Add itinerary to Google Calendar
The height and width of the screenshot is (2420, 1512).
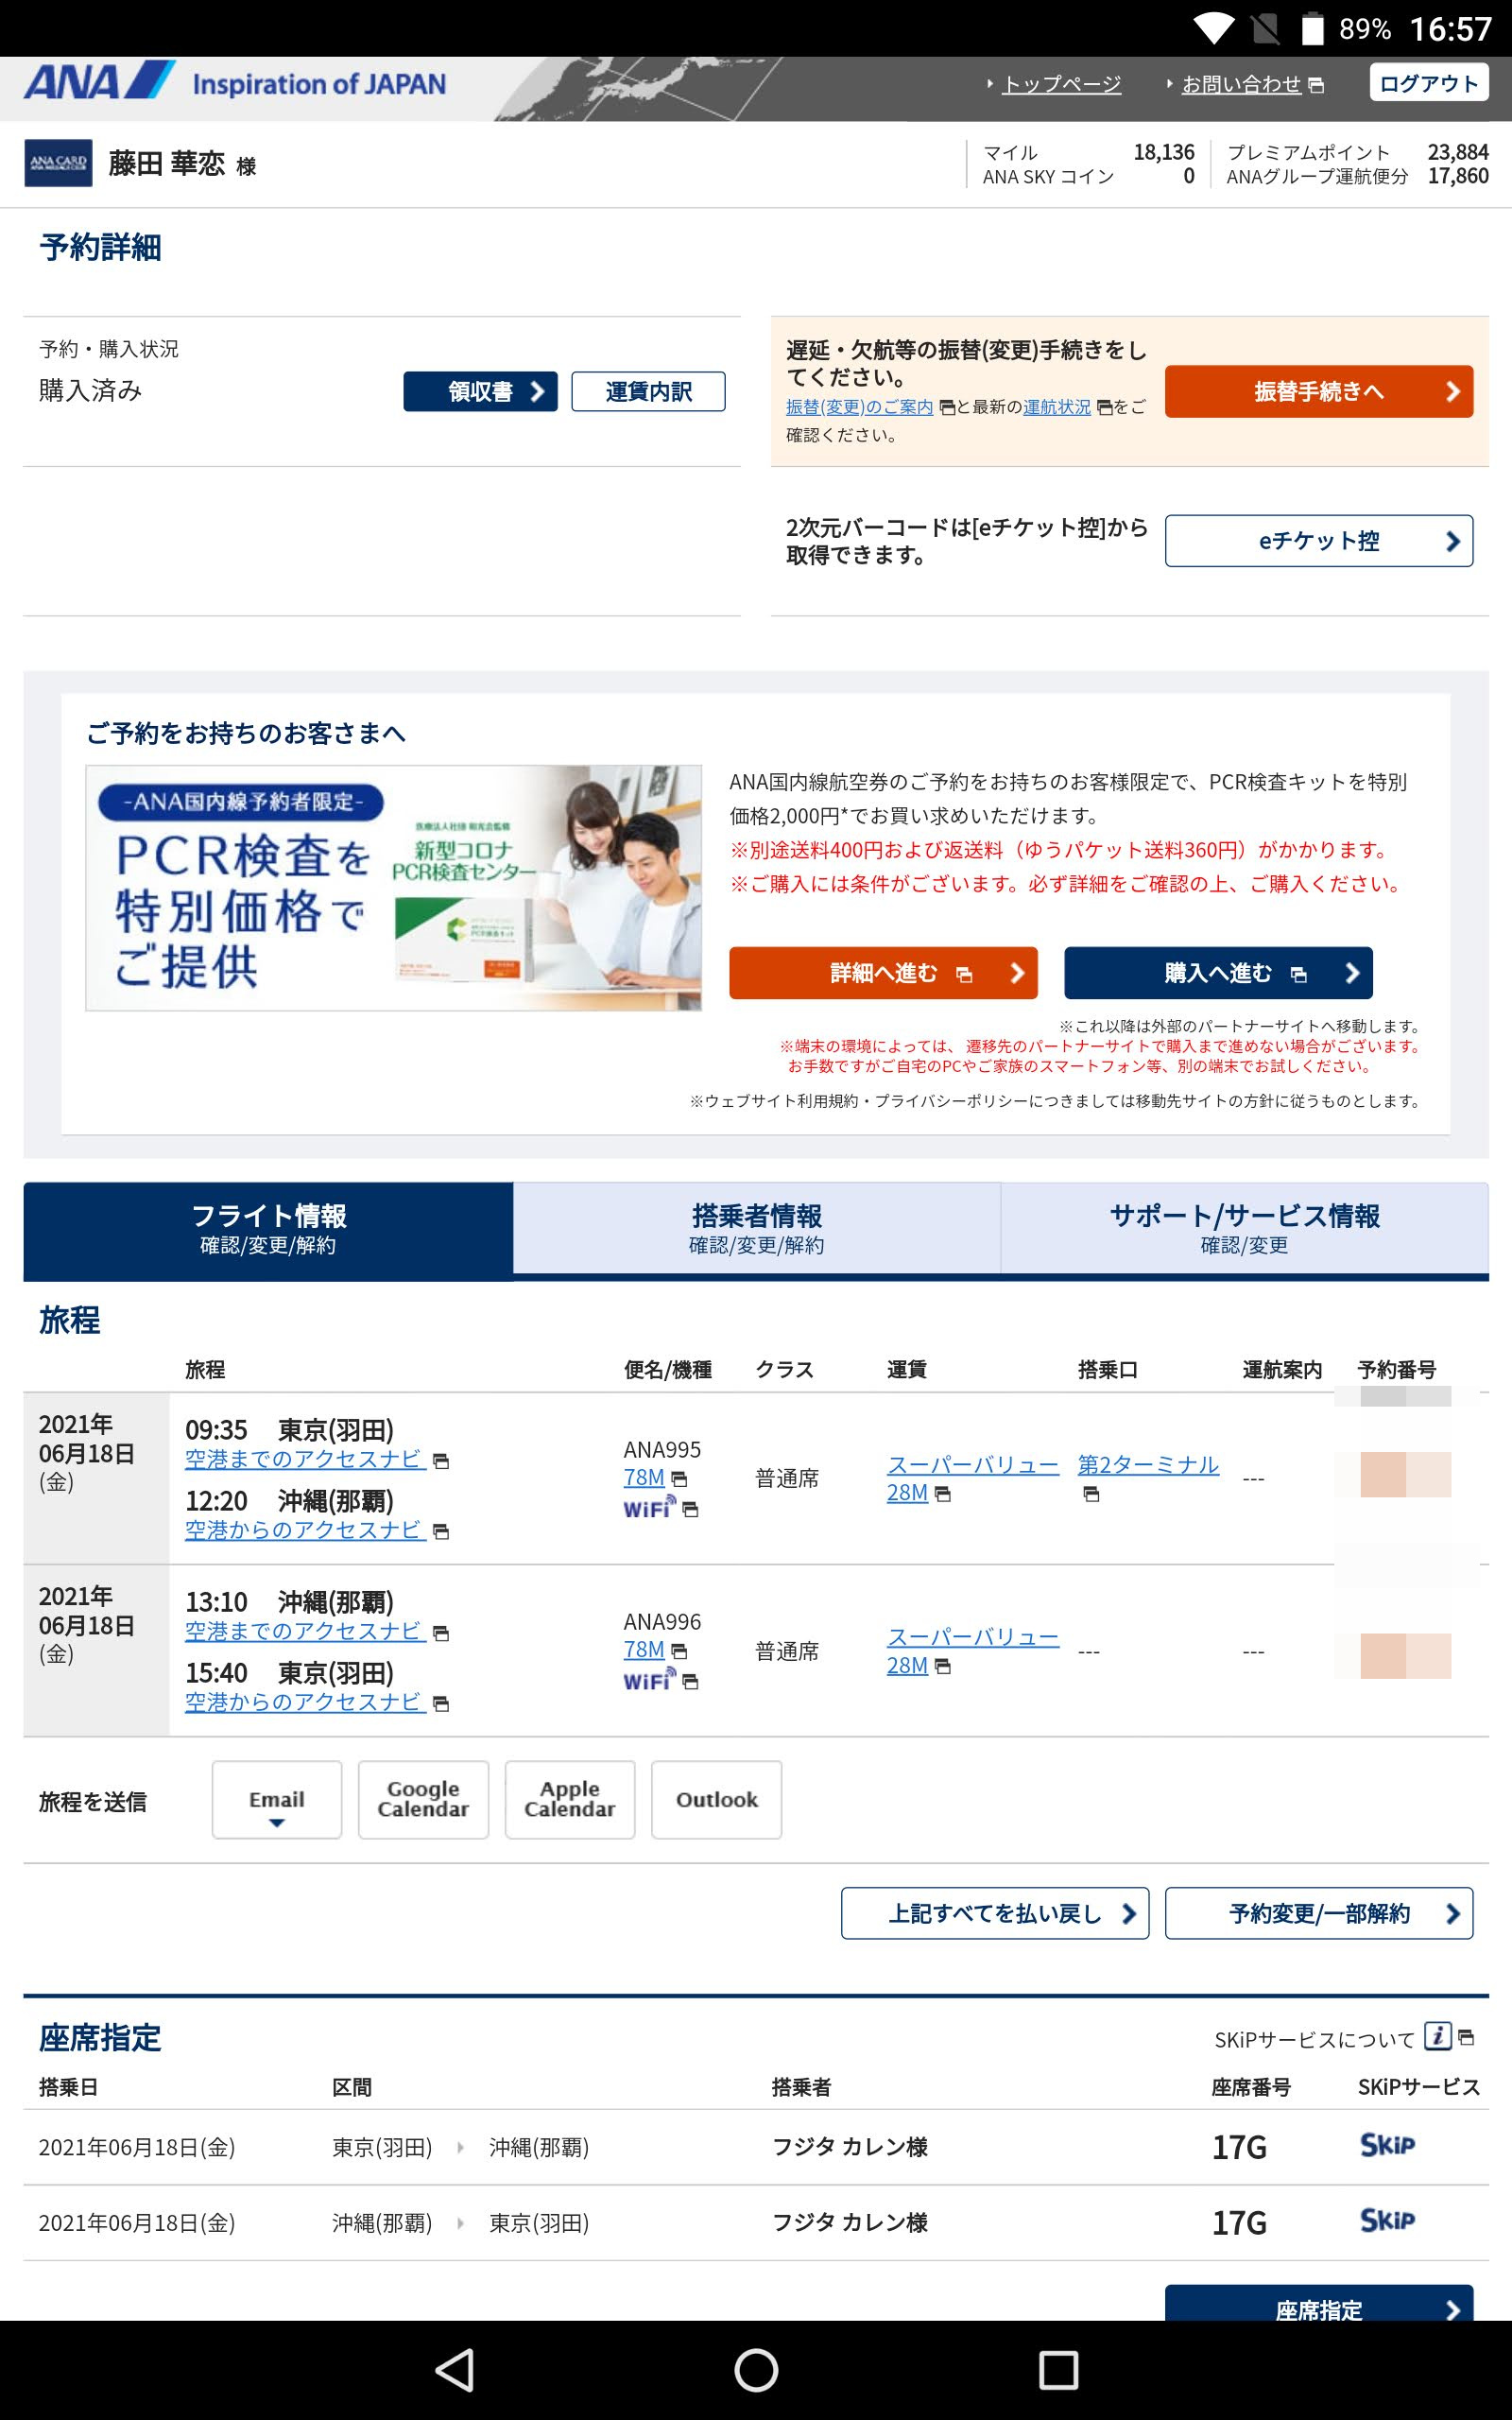(423, 1800)
